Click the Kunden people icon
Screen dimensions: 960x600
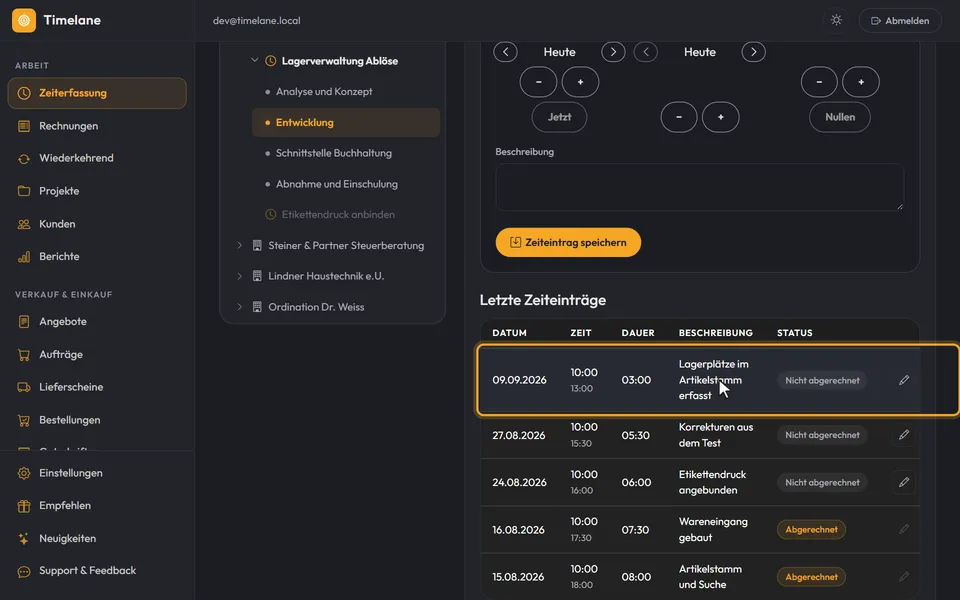[24, 224]
